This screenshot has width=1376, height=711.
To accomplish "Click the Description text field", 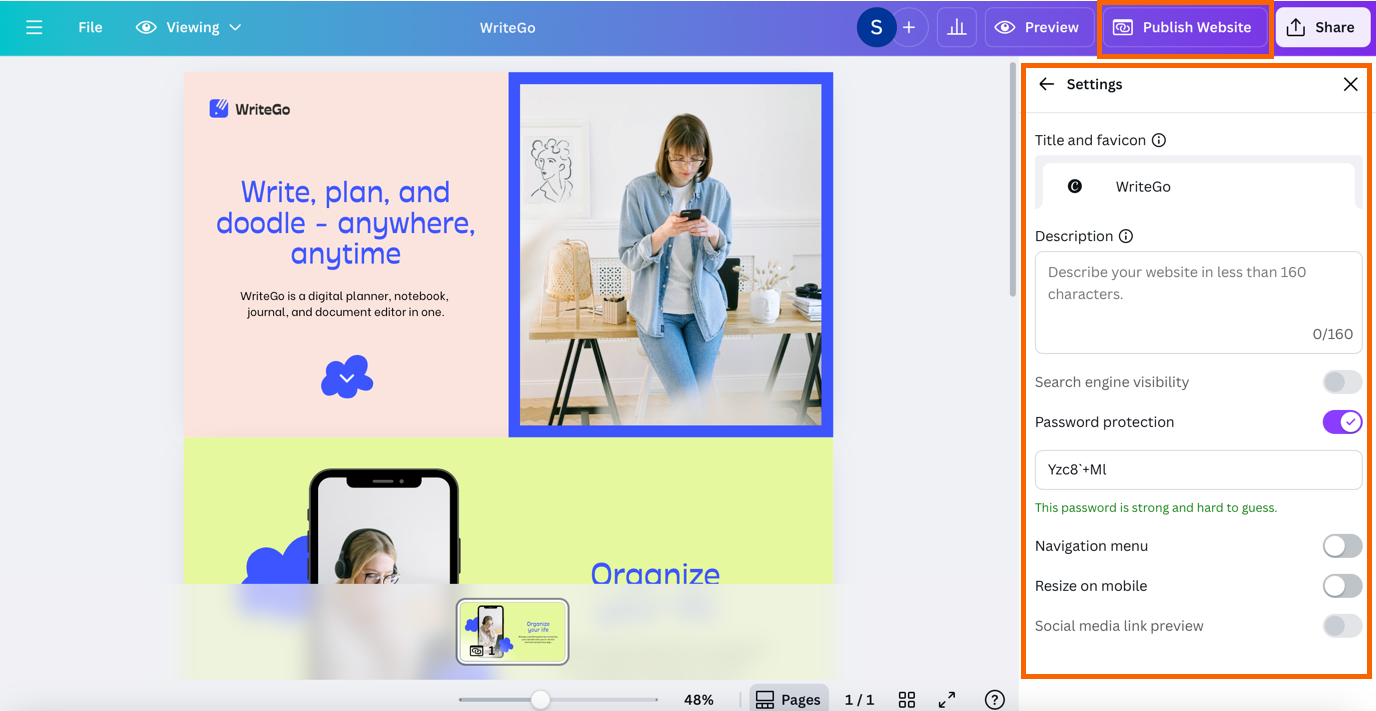I will click(1198, 302).
